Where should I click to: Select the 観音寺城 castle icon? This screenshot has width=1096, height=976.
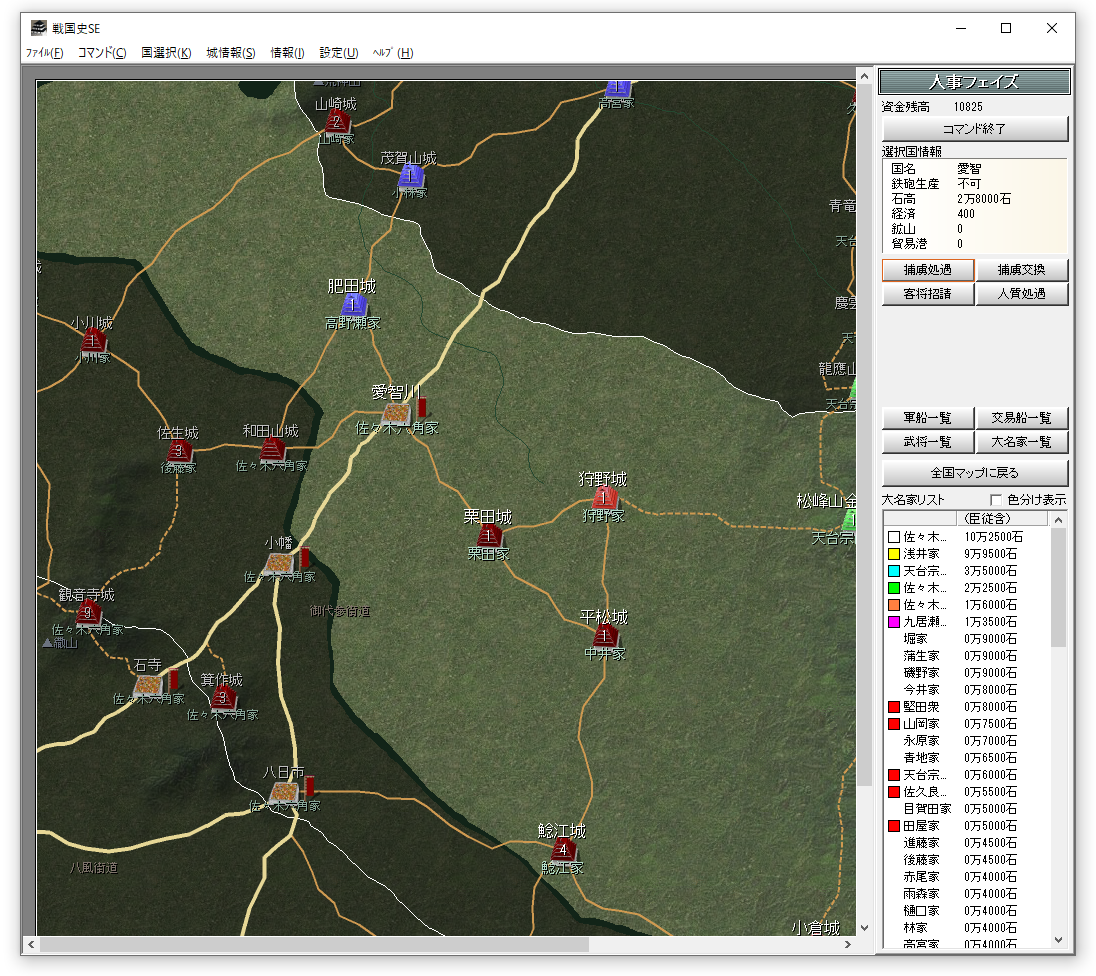(89, 612)
